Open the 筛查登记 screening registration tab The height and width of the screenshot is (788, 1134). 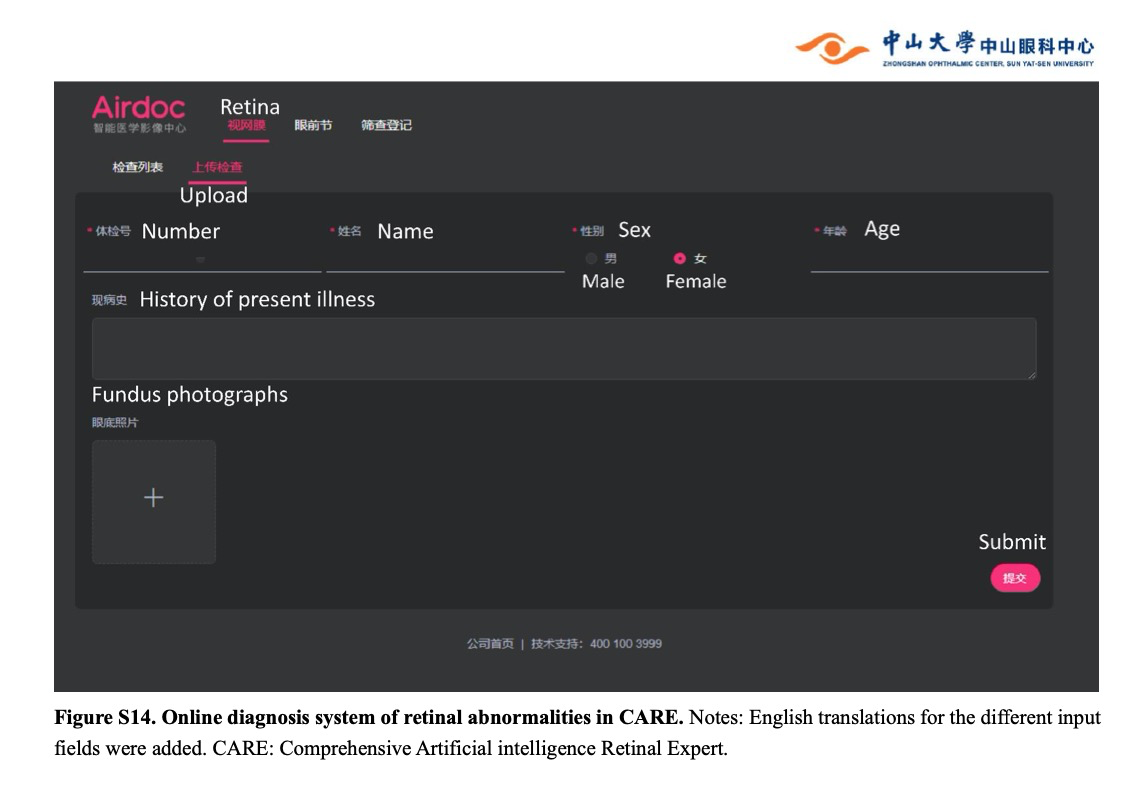(x=388, y=126)
